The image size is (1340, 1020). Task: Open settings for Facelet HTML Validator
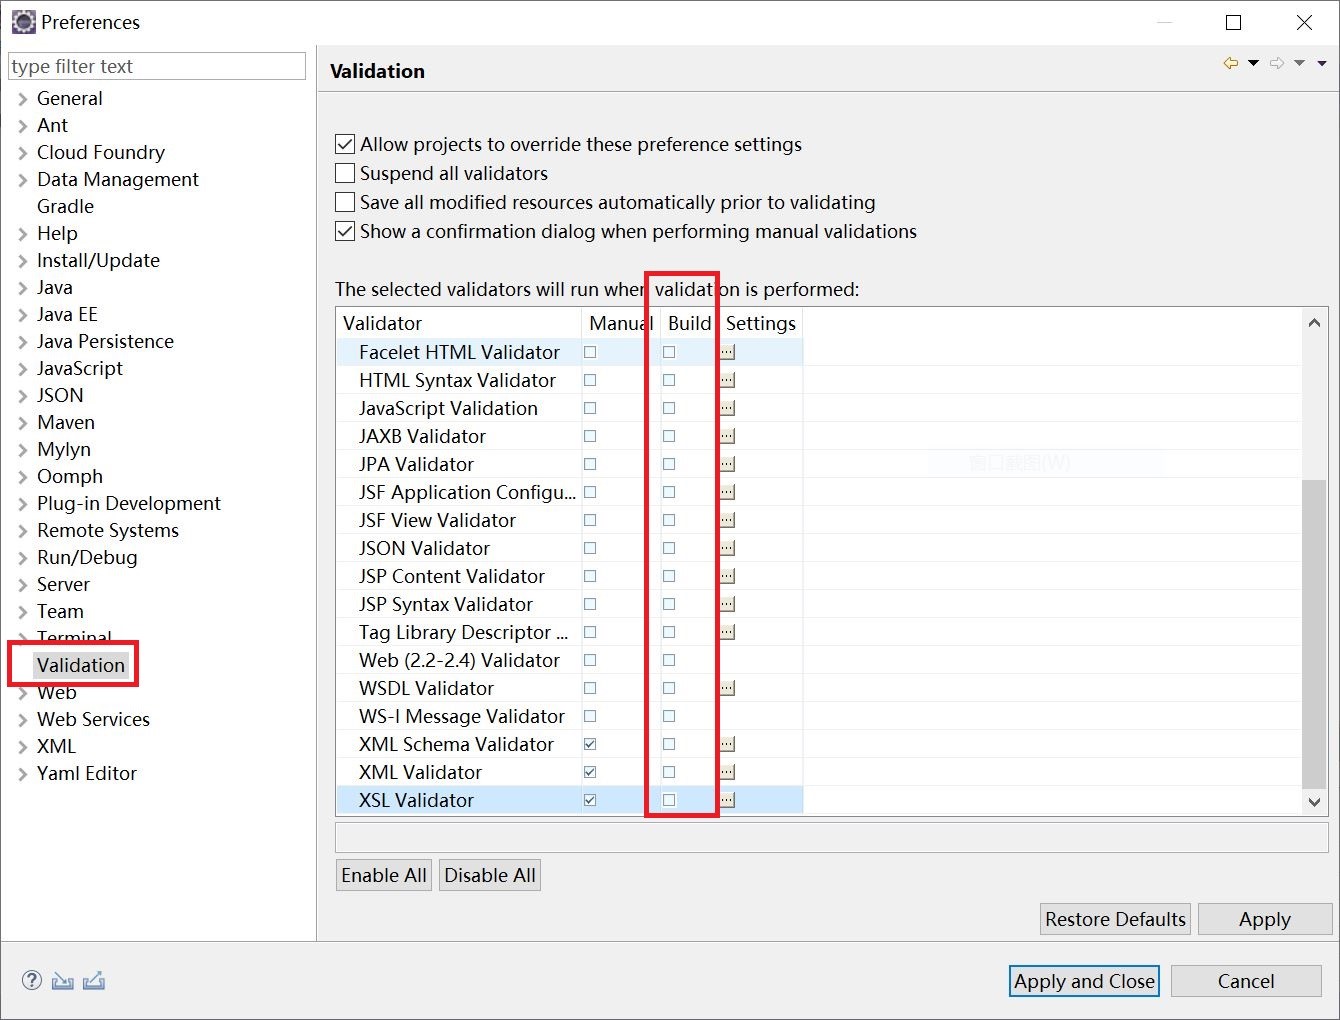coord(727,352)
